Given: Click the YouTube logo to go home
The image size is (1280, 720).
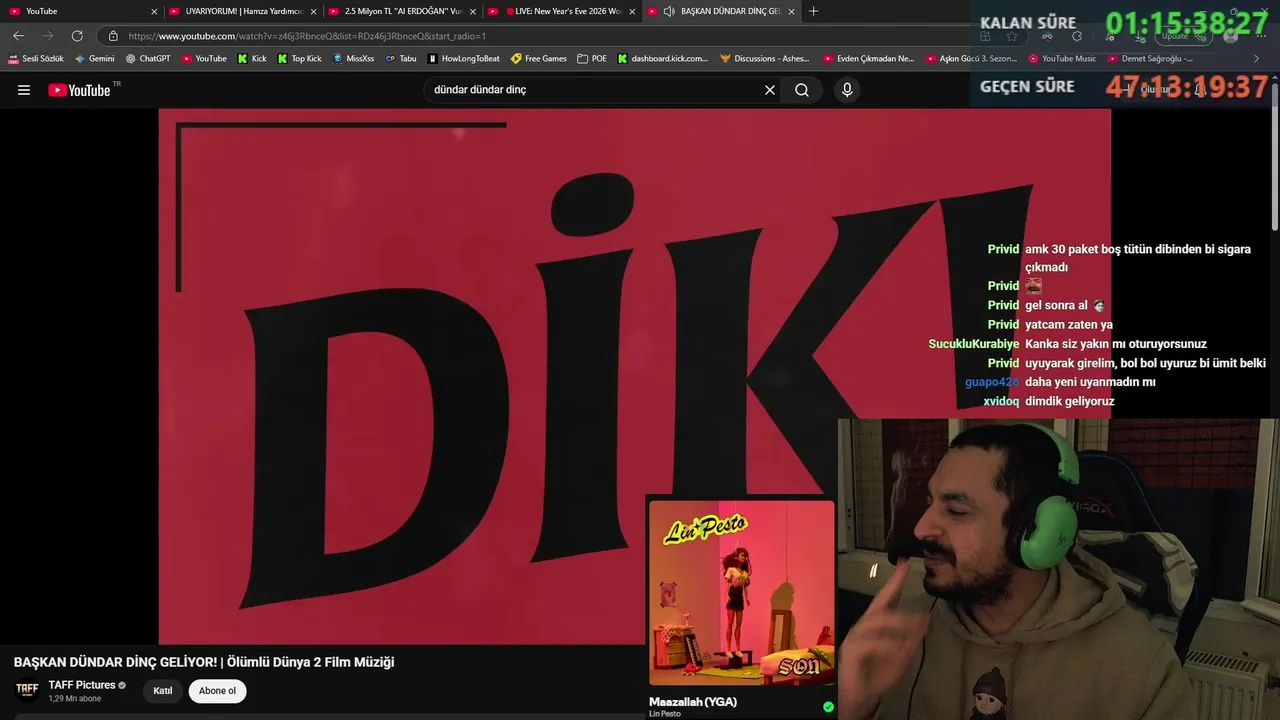Looking at the screenshot, I should pyautogui.click(x=79, y=90).
